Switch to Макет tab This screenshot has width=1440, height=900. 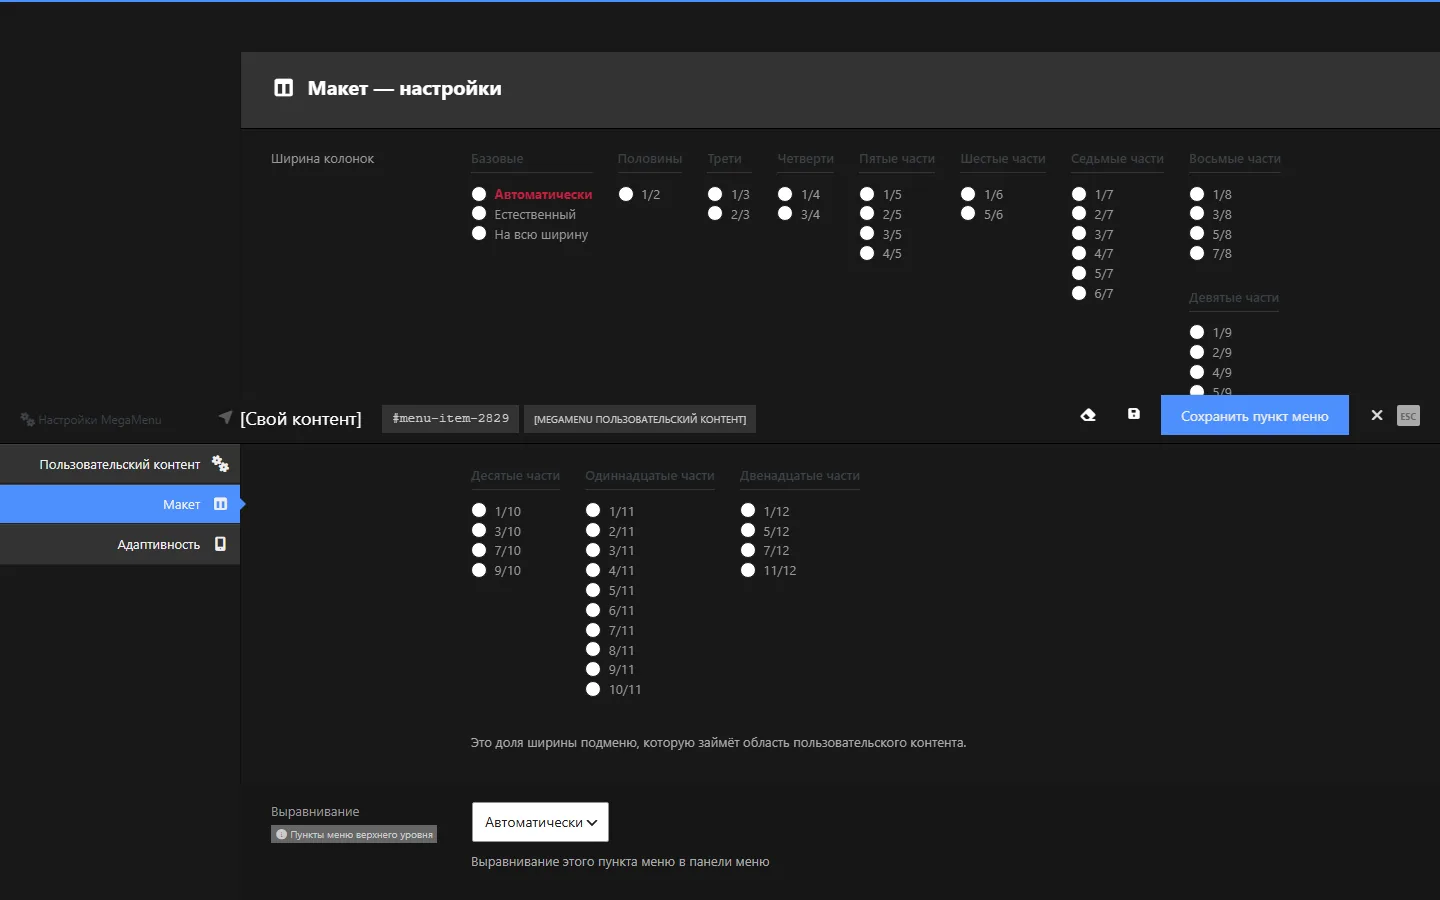(120, 504)
